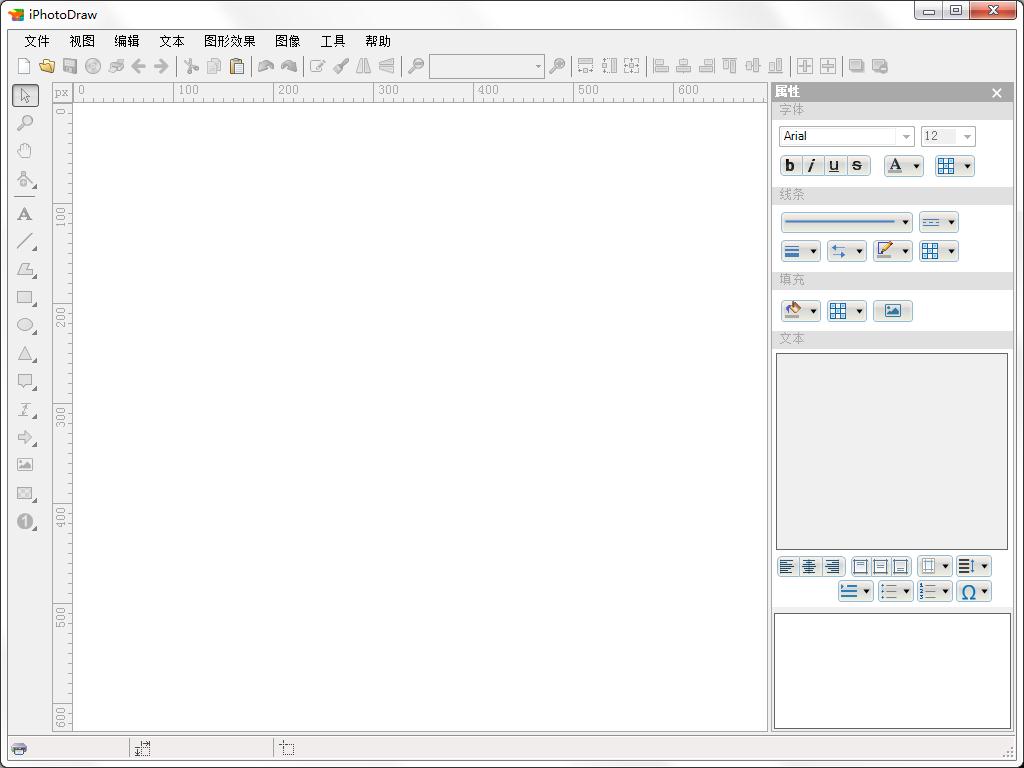1024x768 pixels.
Task: Open the line style dropdown
Action: pos(846,222)
